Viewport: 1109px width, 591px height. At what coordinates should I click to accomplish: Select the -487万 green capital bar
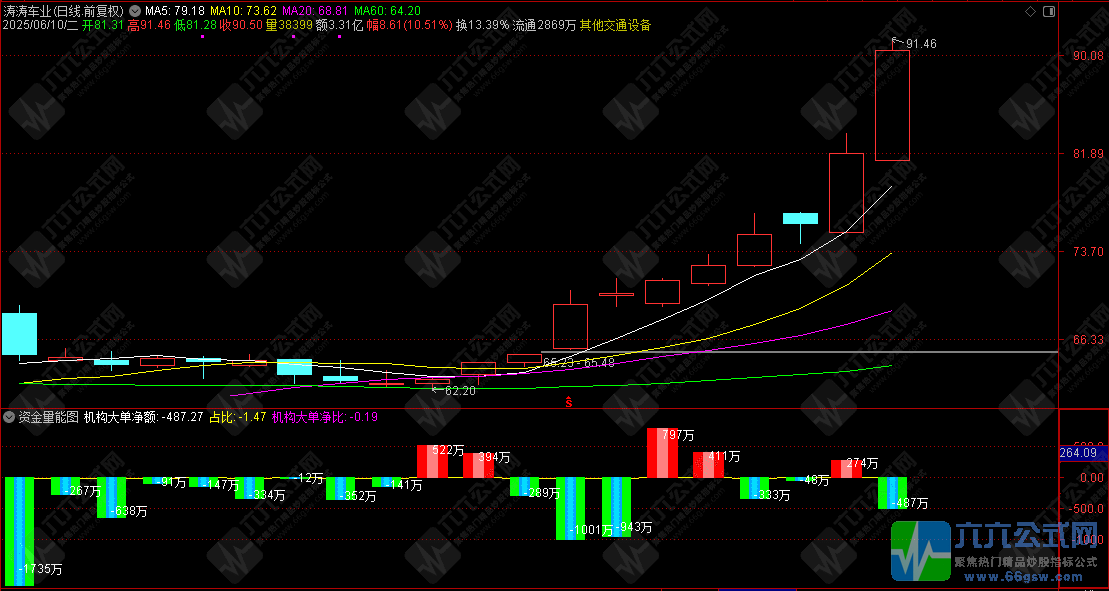pos(892,492)
